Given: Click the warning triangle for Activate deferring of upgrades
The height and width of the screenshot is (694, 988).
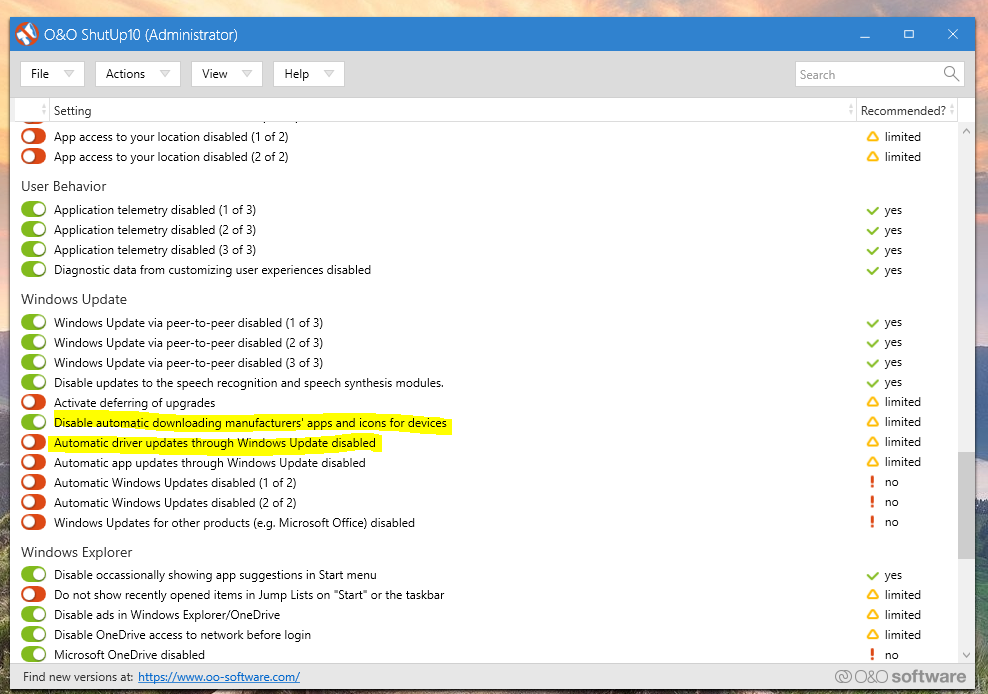Looking at the screenshot, I should [x=873, y=402].
